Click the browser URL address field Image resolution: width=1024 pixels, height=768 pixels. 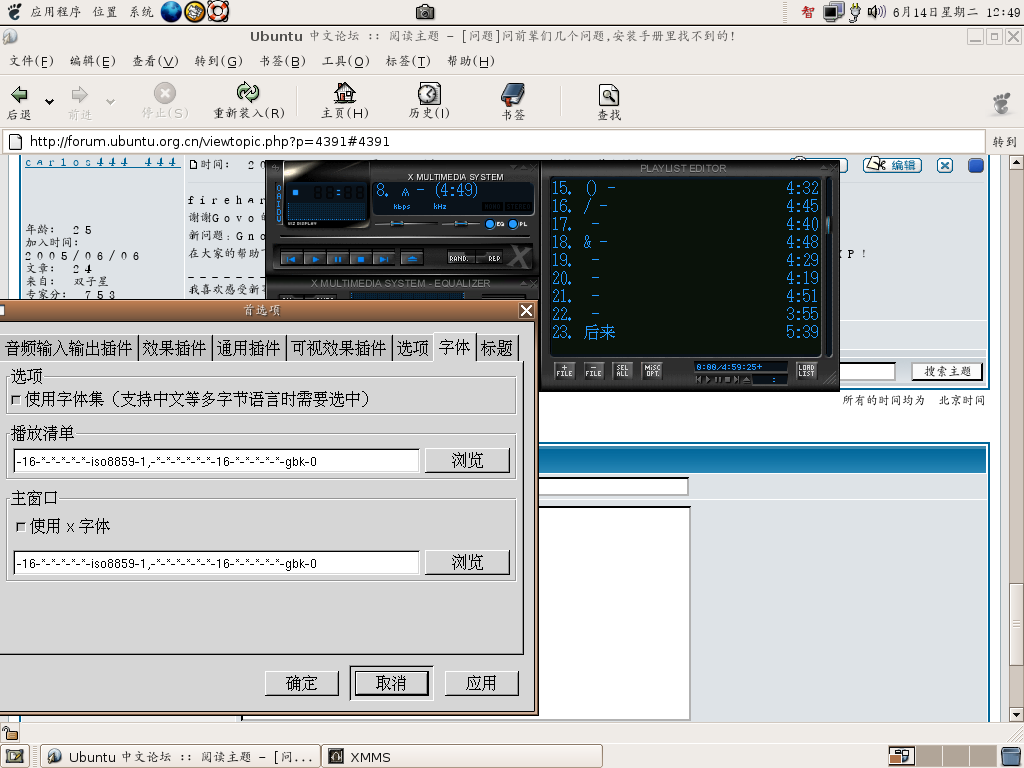494,142
